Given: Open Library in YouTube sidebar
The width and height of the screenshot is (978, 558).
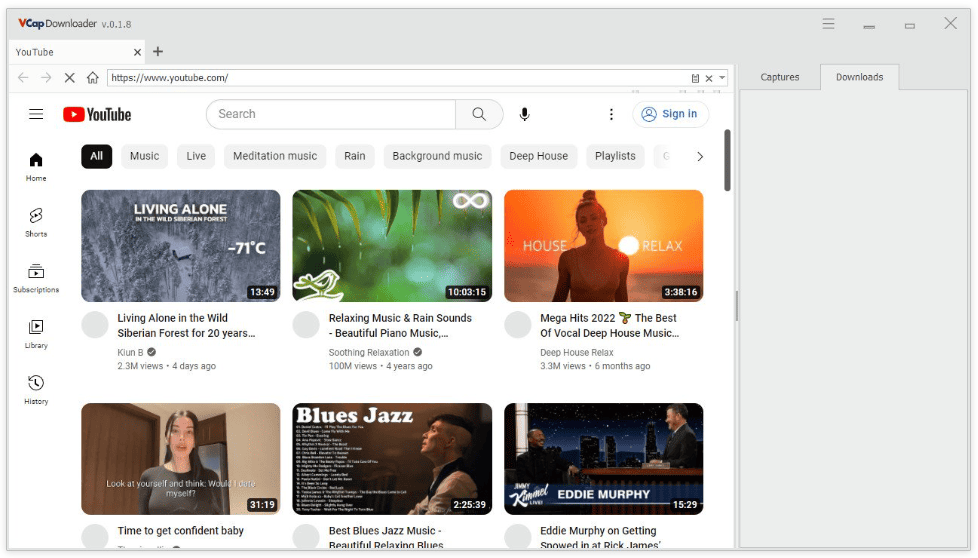Looking at the screenshot, I should (x=36, y=334).
